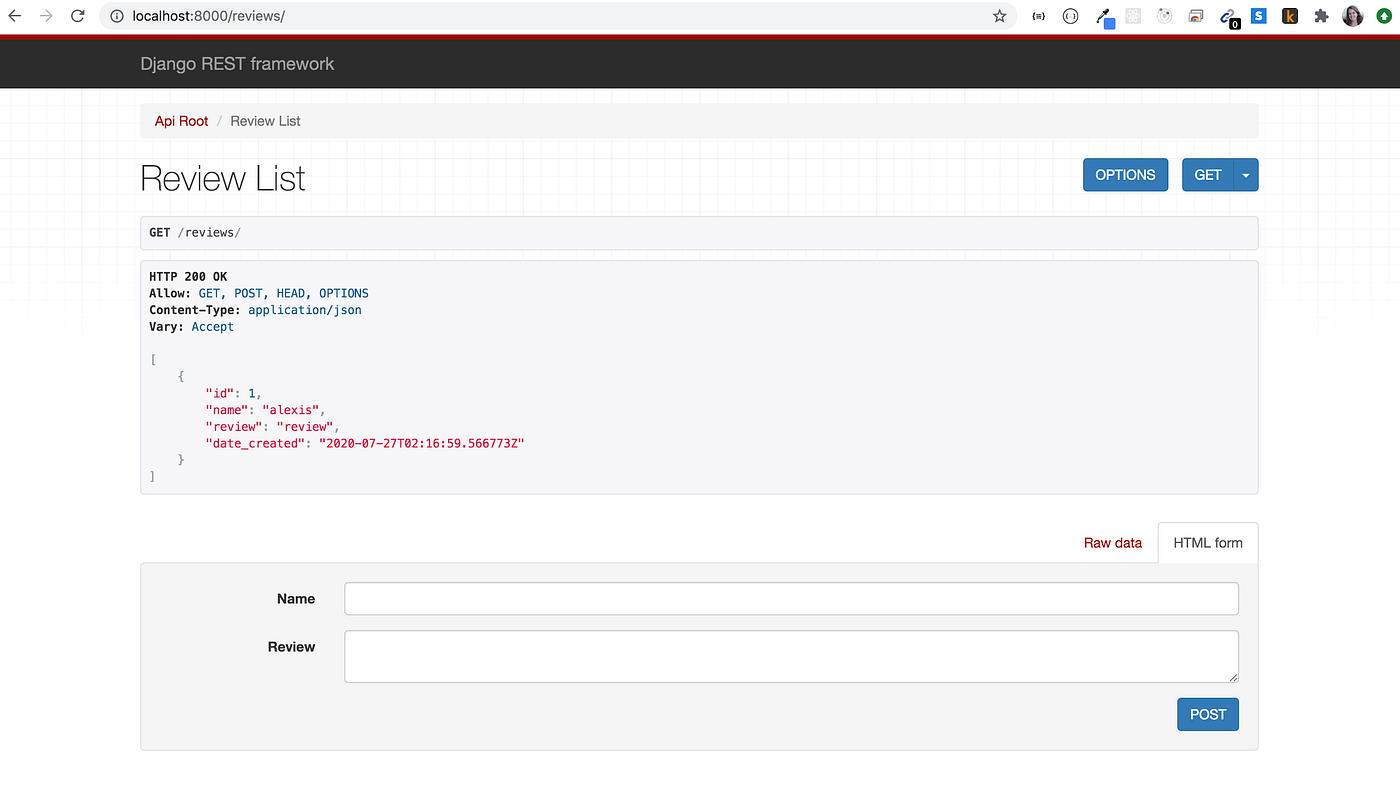Image resolution: width=1400 pixels, height=797 pixels.
Task: Click the OPTIONS button
Action: point(1125,174)
